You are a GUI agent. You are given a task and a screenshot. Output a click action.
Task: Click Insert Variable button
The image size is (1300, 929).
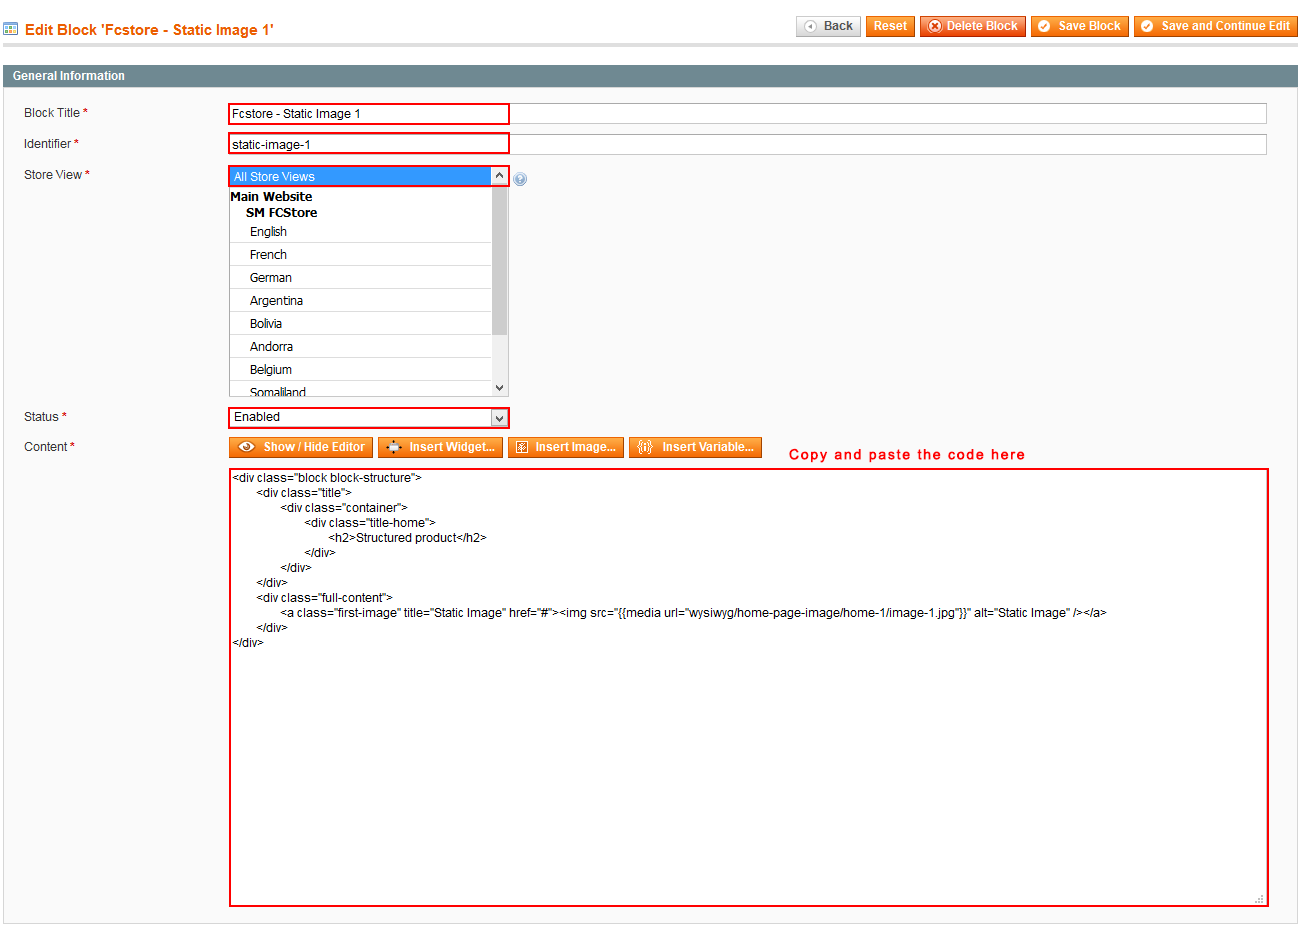[x=695, y=447]
